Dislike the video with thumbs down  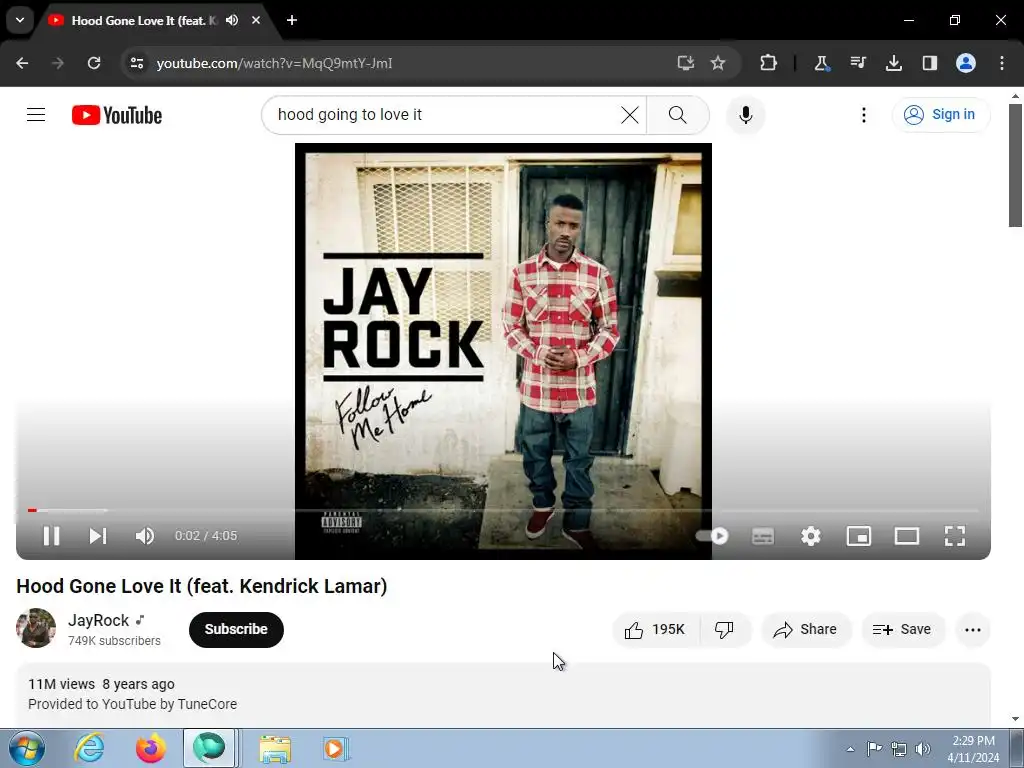click(x=724, y=630)
